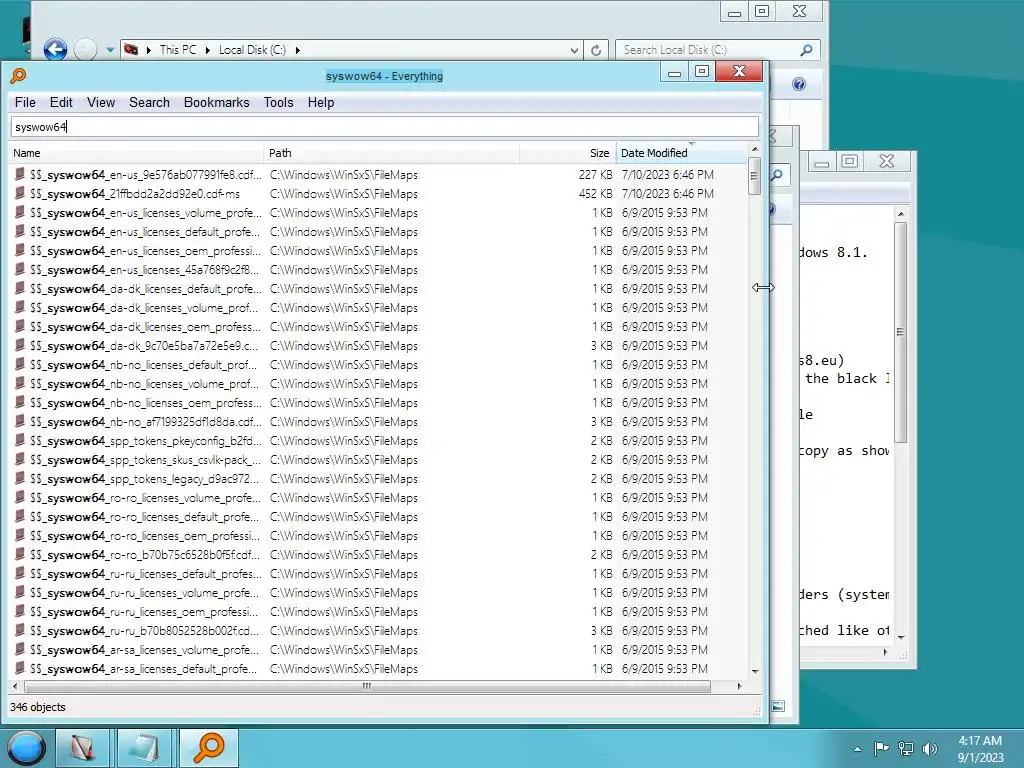Show hidden tray icons arrow
Viewport: 1024px width, 768px height.
point(857,748)
